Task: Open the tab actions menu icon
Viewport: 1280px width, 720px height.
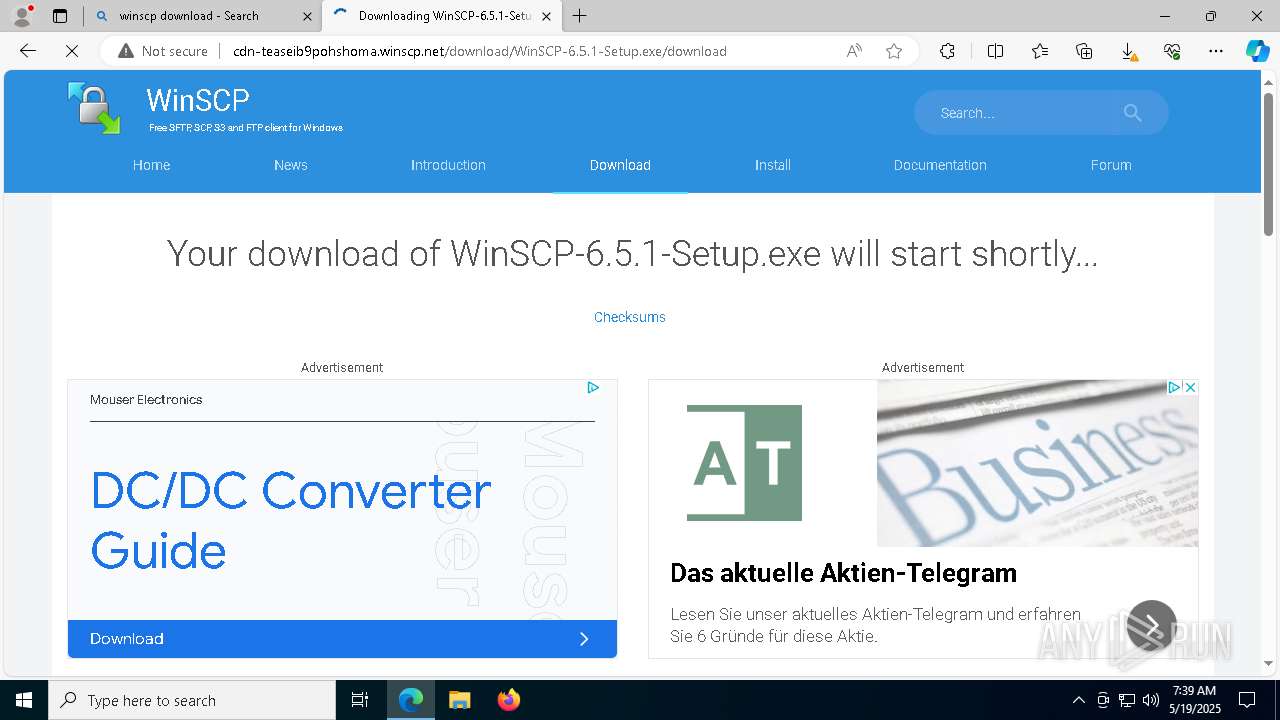Action: 60,16
